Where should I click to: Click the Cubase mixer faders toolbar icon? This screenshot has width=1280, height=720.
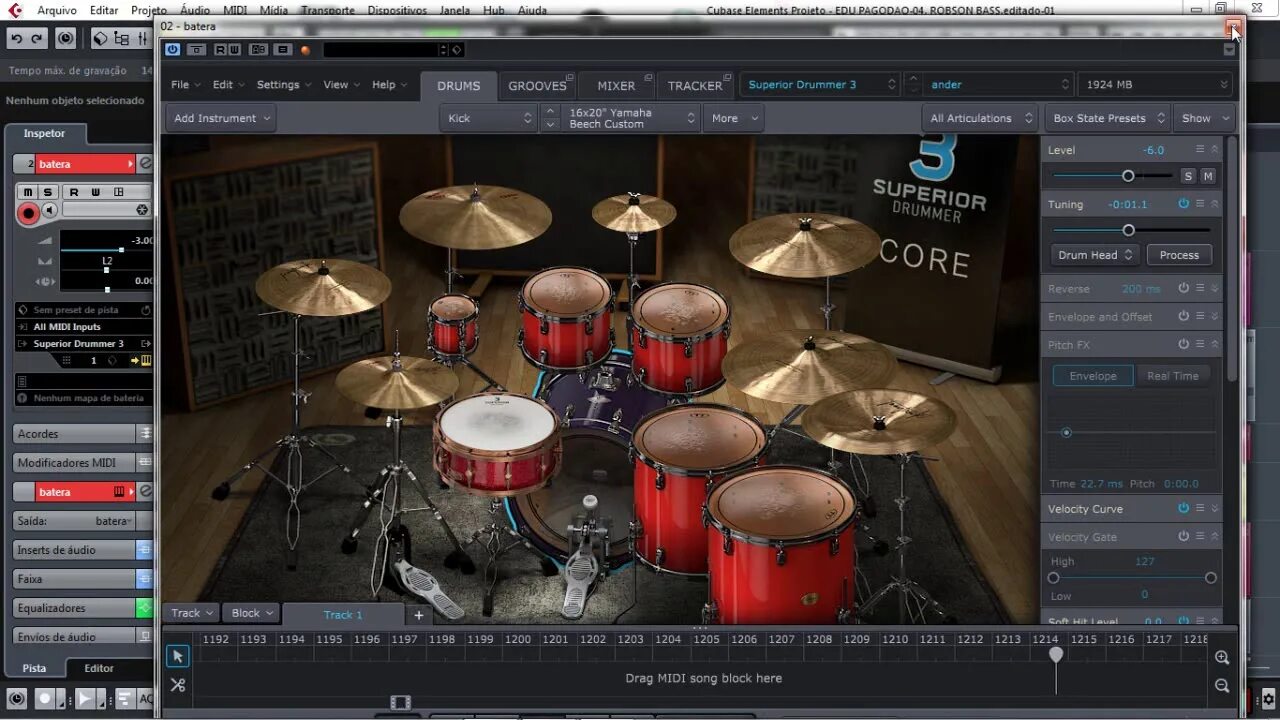pyautogui.click(x=143, y=38)
